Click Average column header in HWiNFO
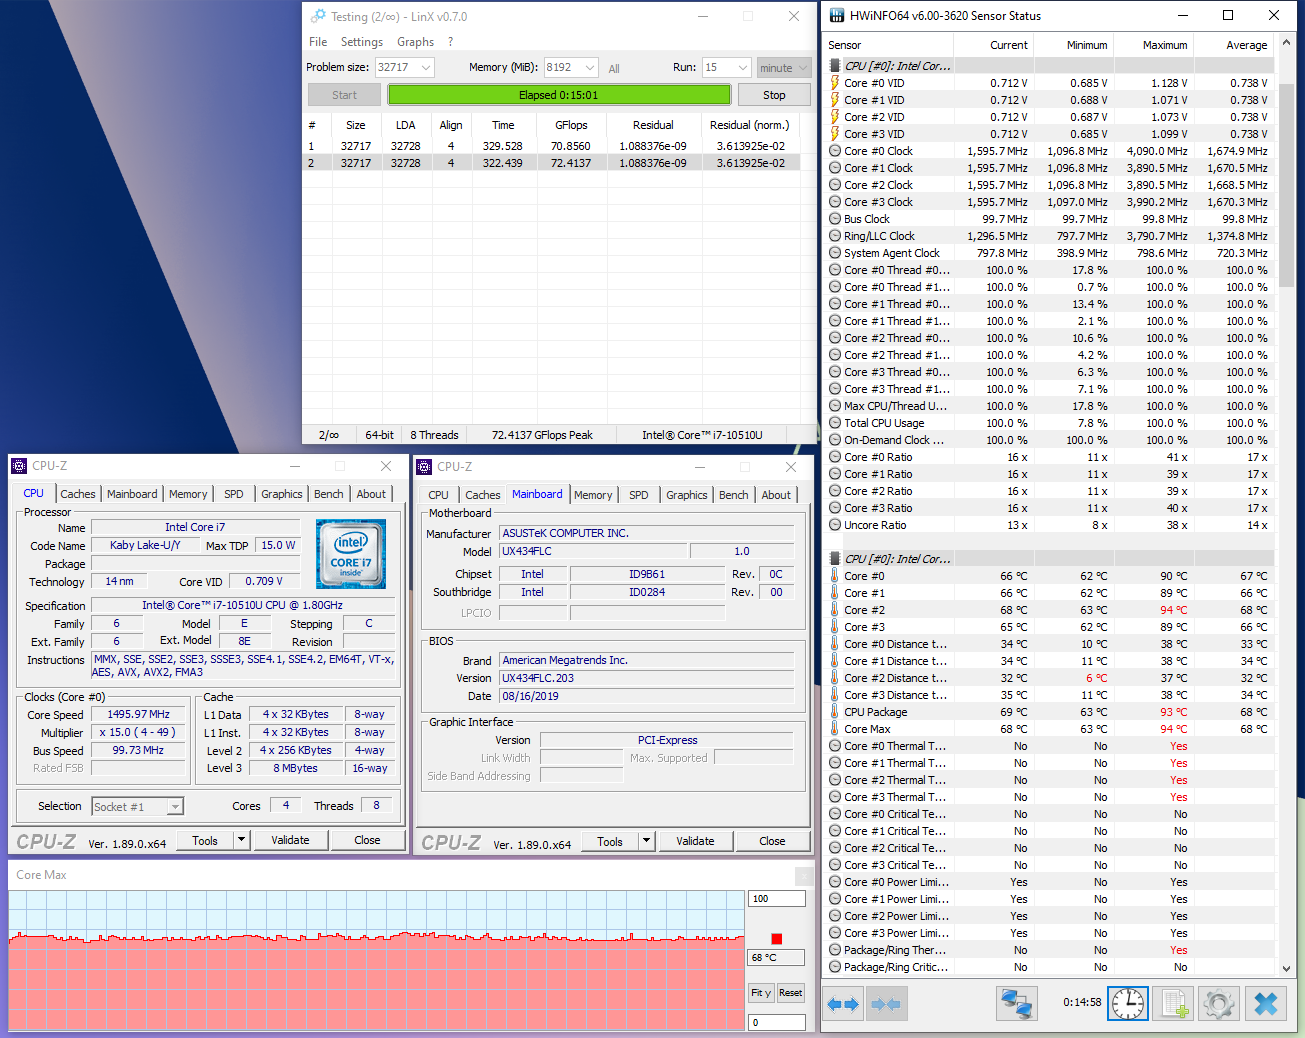The image size is (1305, 1038). [1235, 45]
